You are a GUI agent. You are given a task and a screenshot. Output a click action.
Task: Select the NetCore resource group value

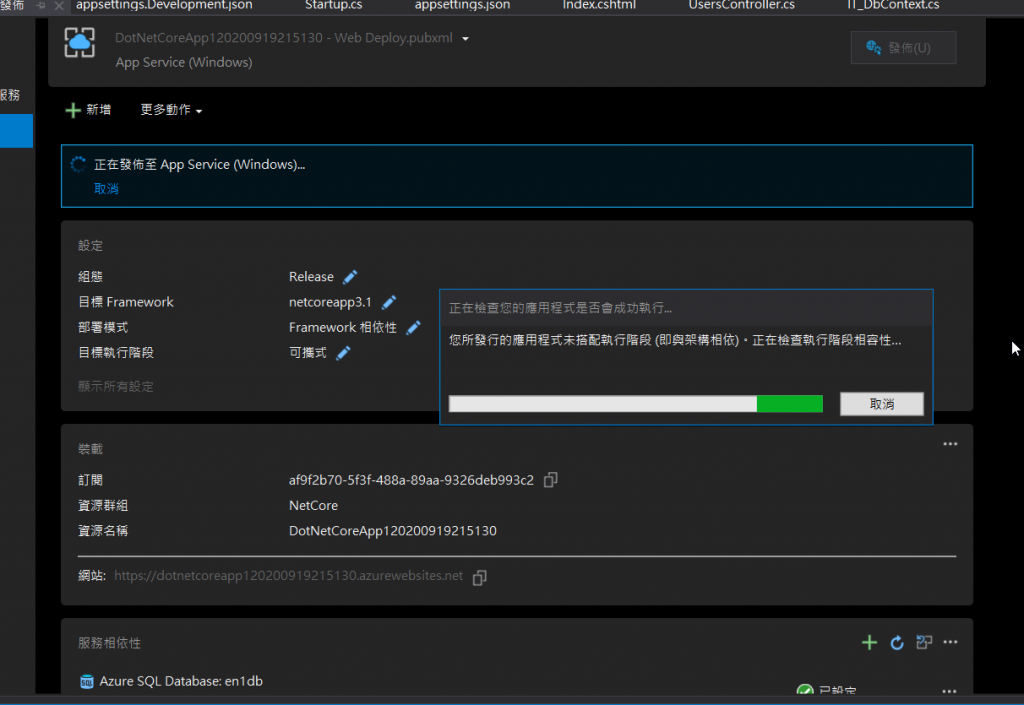313,506
